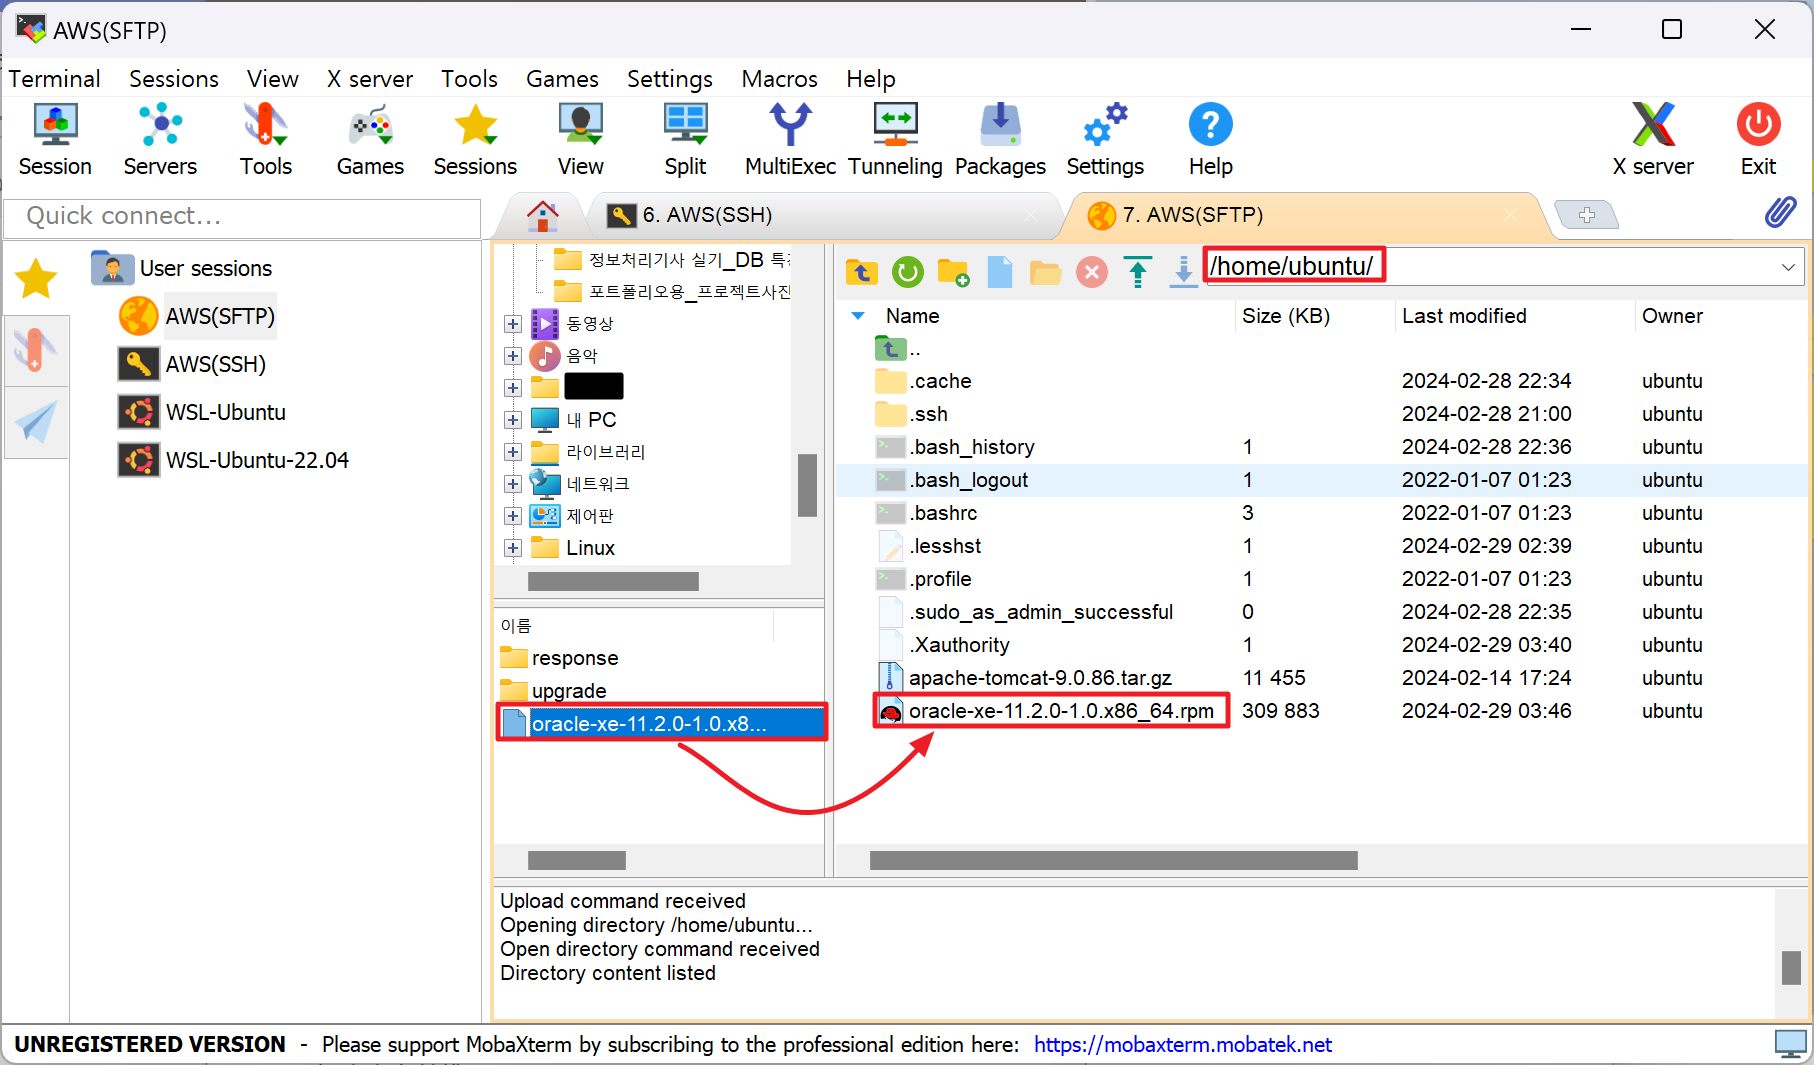Select the star favorites sidebar icon
1814x1065 pixels.
(36, 278)
